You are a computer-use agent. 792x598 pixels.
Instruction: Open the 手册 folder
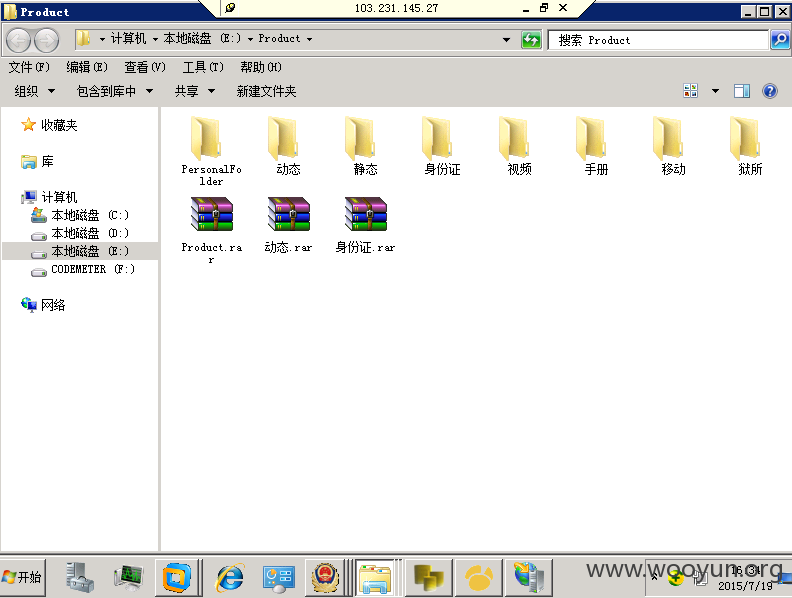[x=596, y=145]
